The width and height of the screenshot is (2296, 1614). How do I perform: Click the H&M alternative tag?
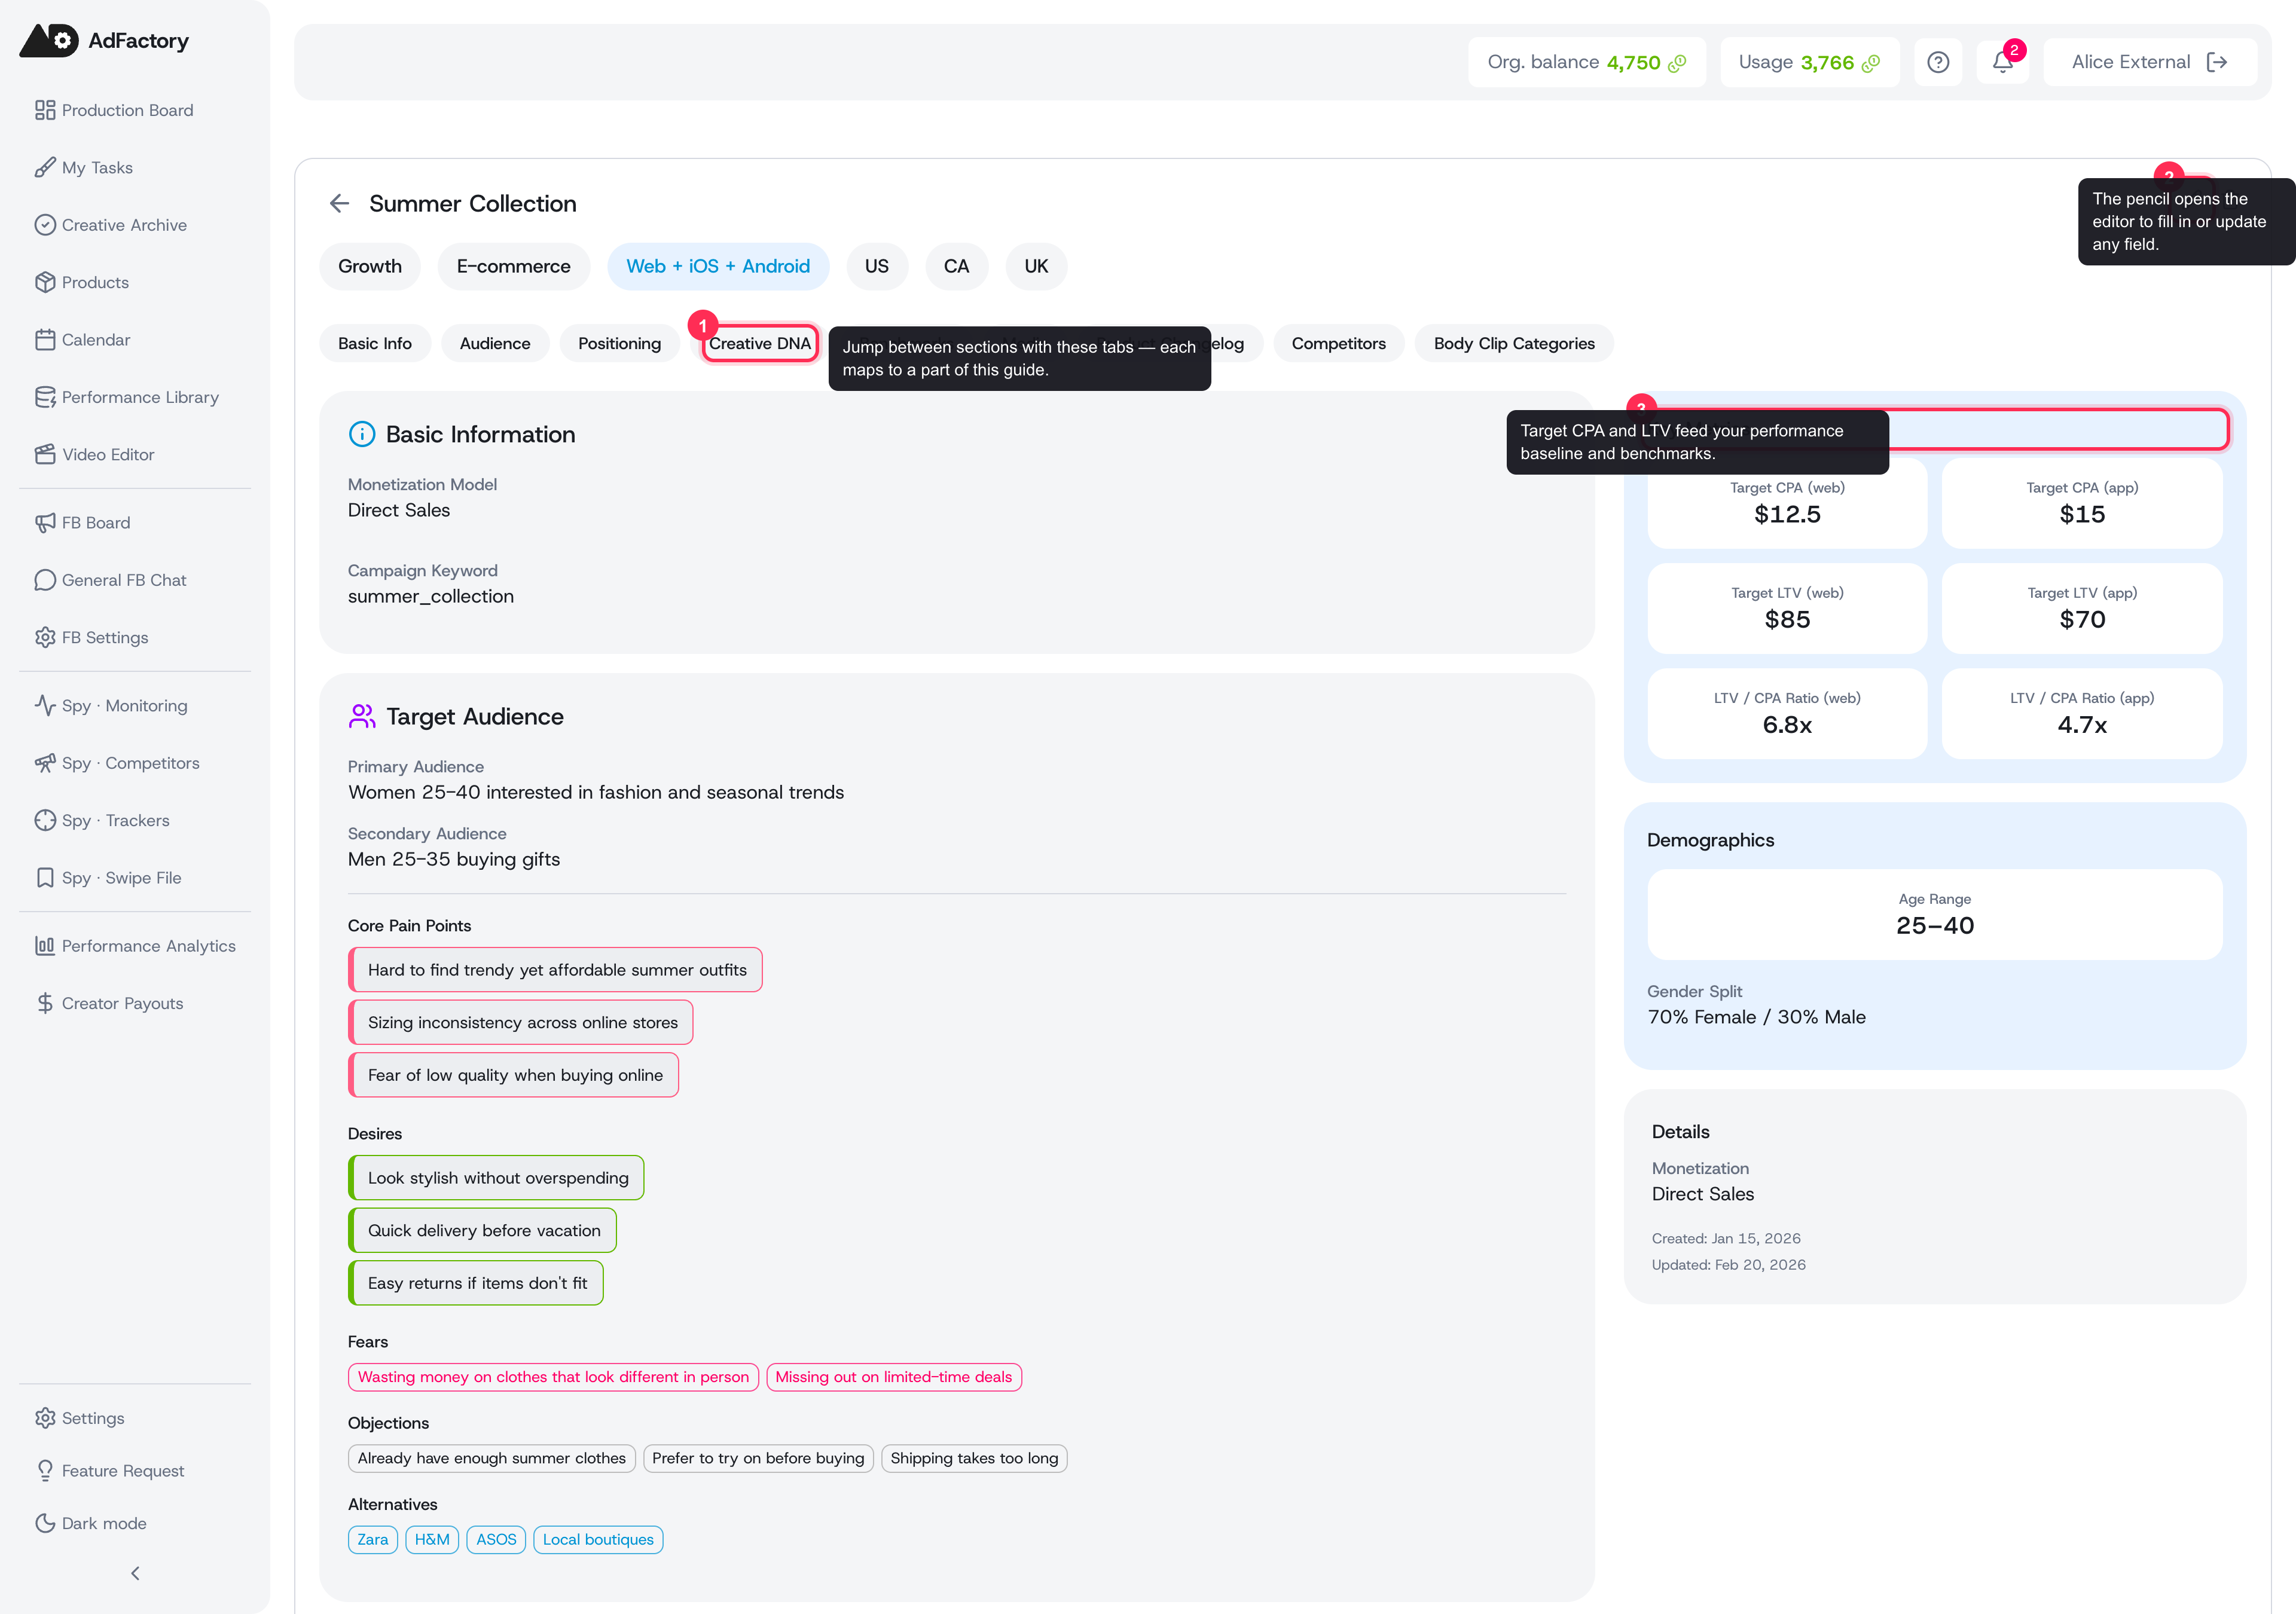432,1539
